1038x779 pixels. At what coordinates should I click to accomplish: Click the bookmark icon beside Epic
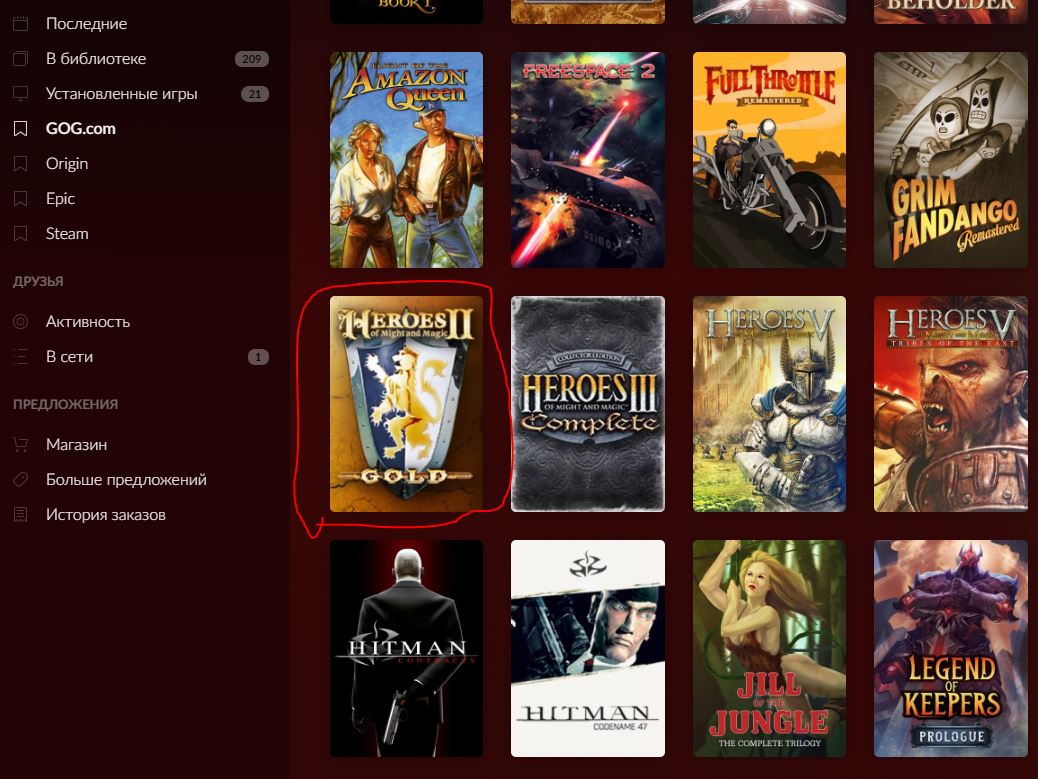(21, 199)
